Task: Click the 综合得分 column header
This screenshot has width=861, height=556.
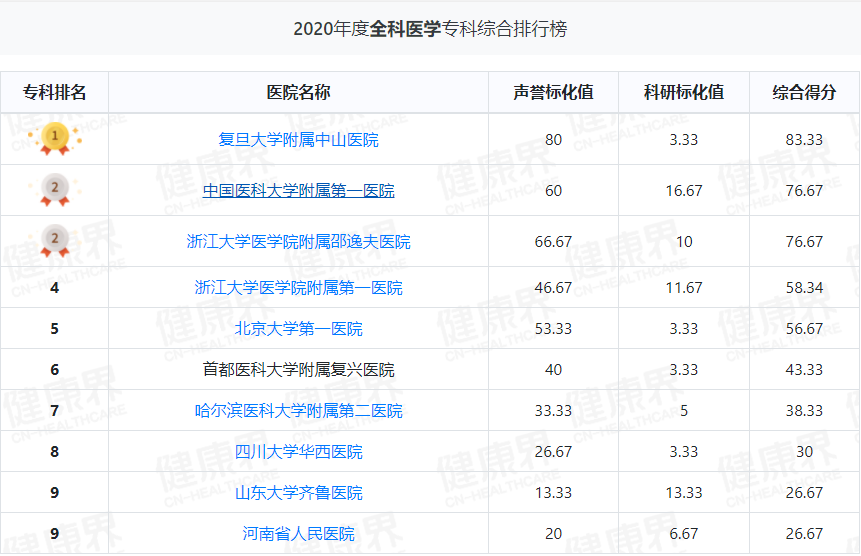Action: pos(804,92)
